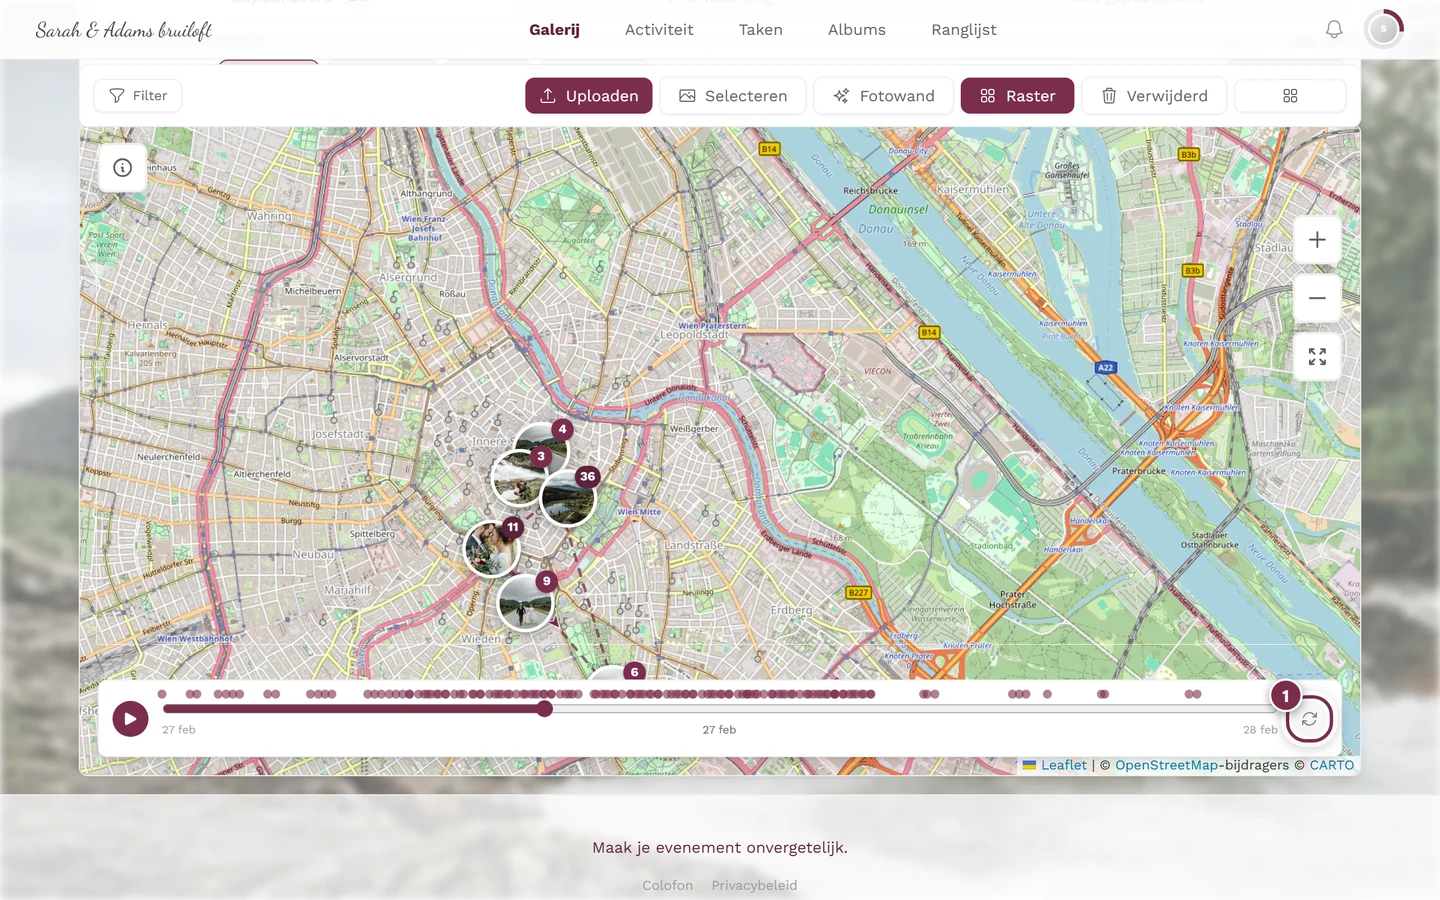Go to the Galerij tab

click(555, 30)
